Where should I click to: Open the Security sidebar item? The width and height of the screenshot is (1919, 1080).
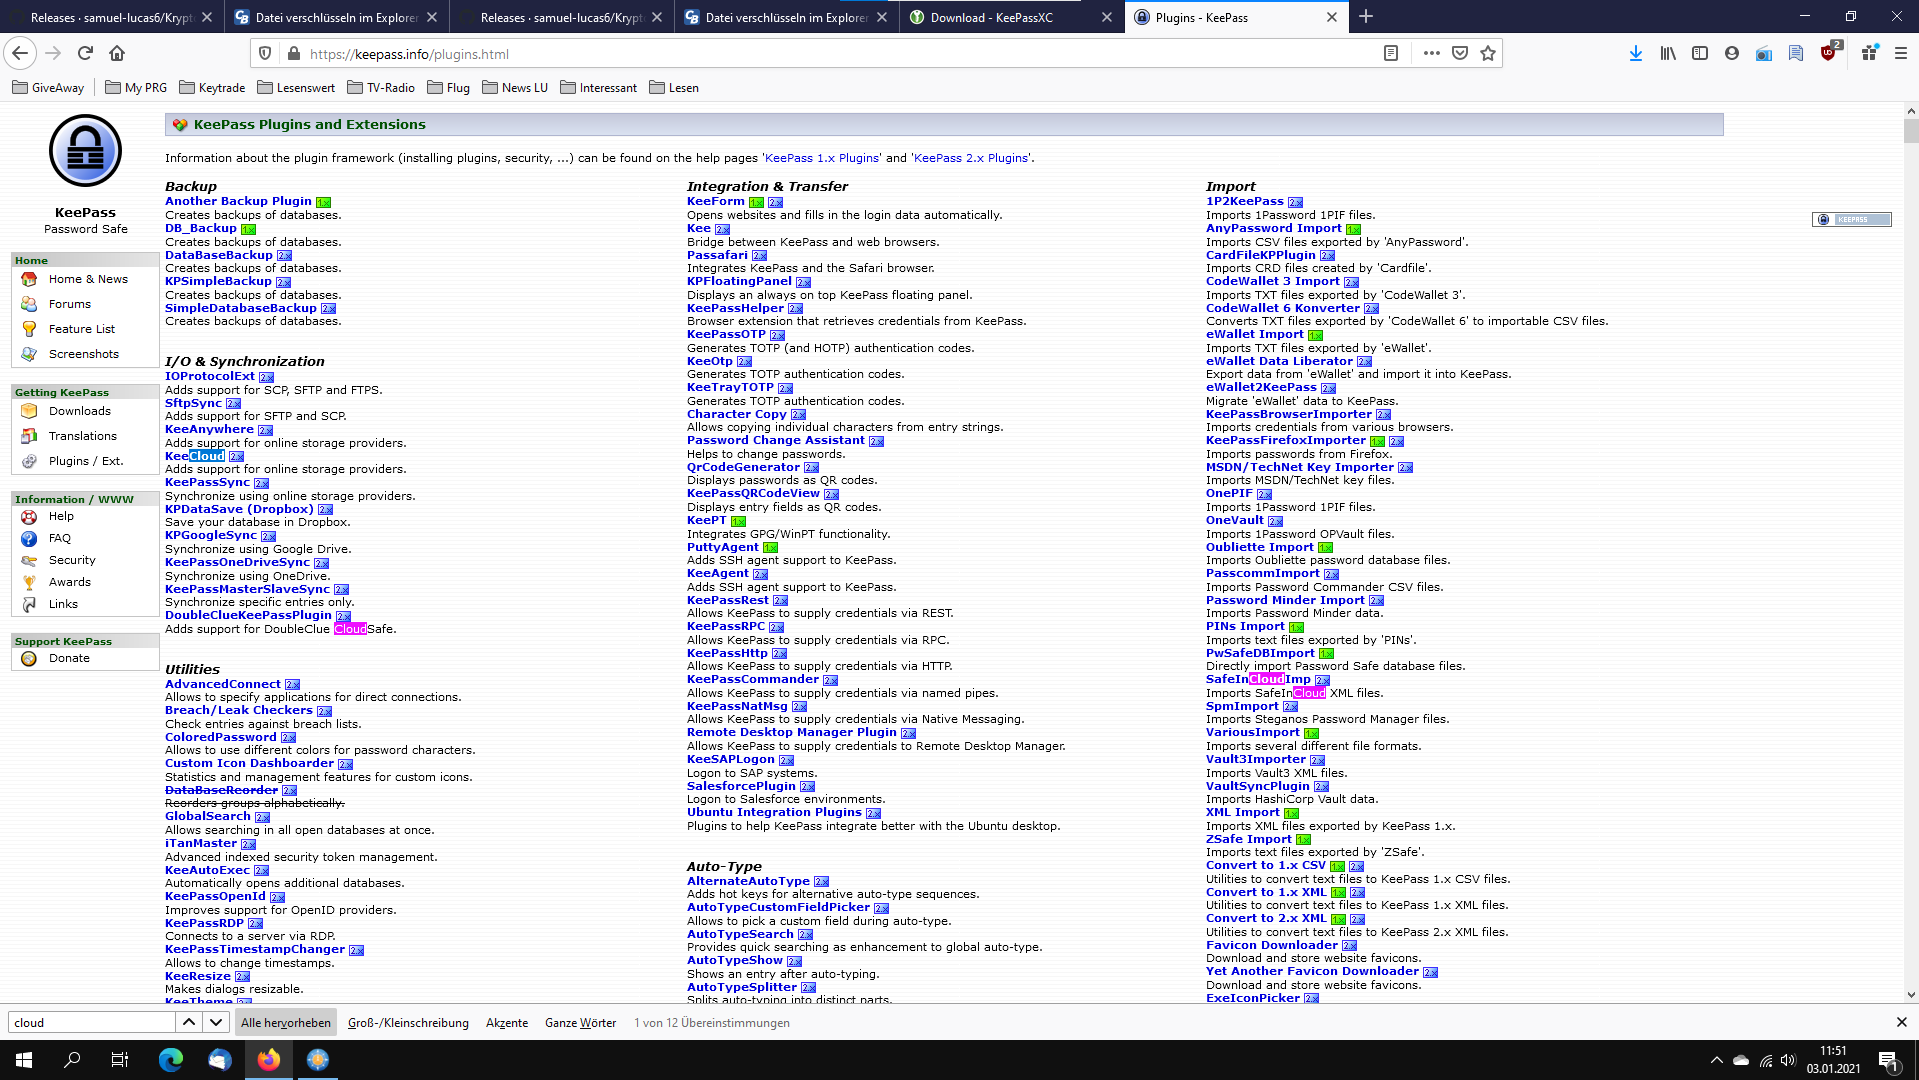click(72, 560)
